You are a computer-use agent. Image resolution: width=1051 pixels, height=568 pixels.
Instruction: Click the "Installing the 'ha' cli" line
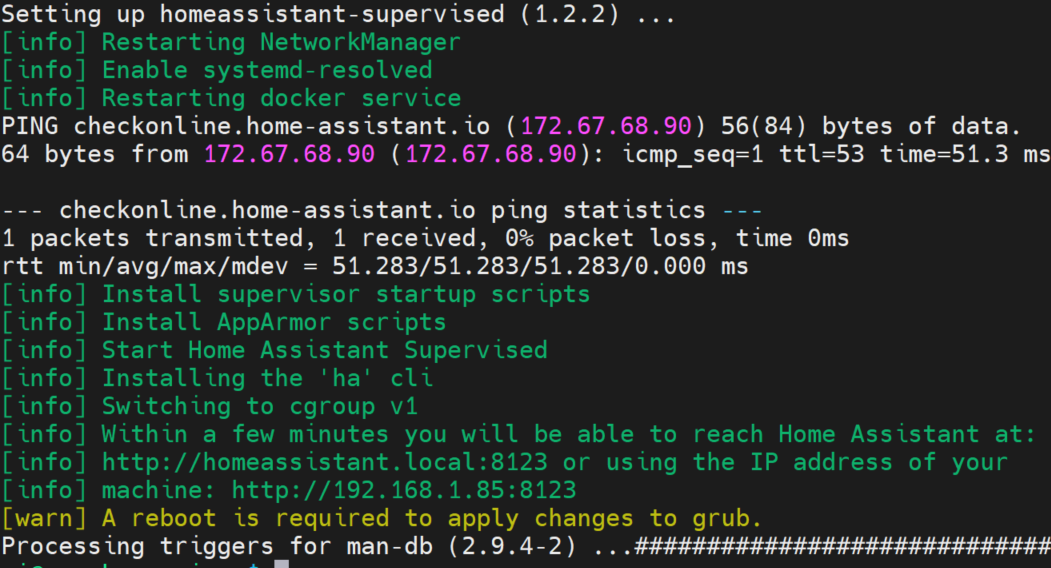click(x=217, y=378)
